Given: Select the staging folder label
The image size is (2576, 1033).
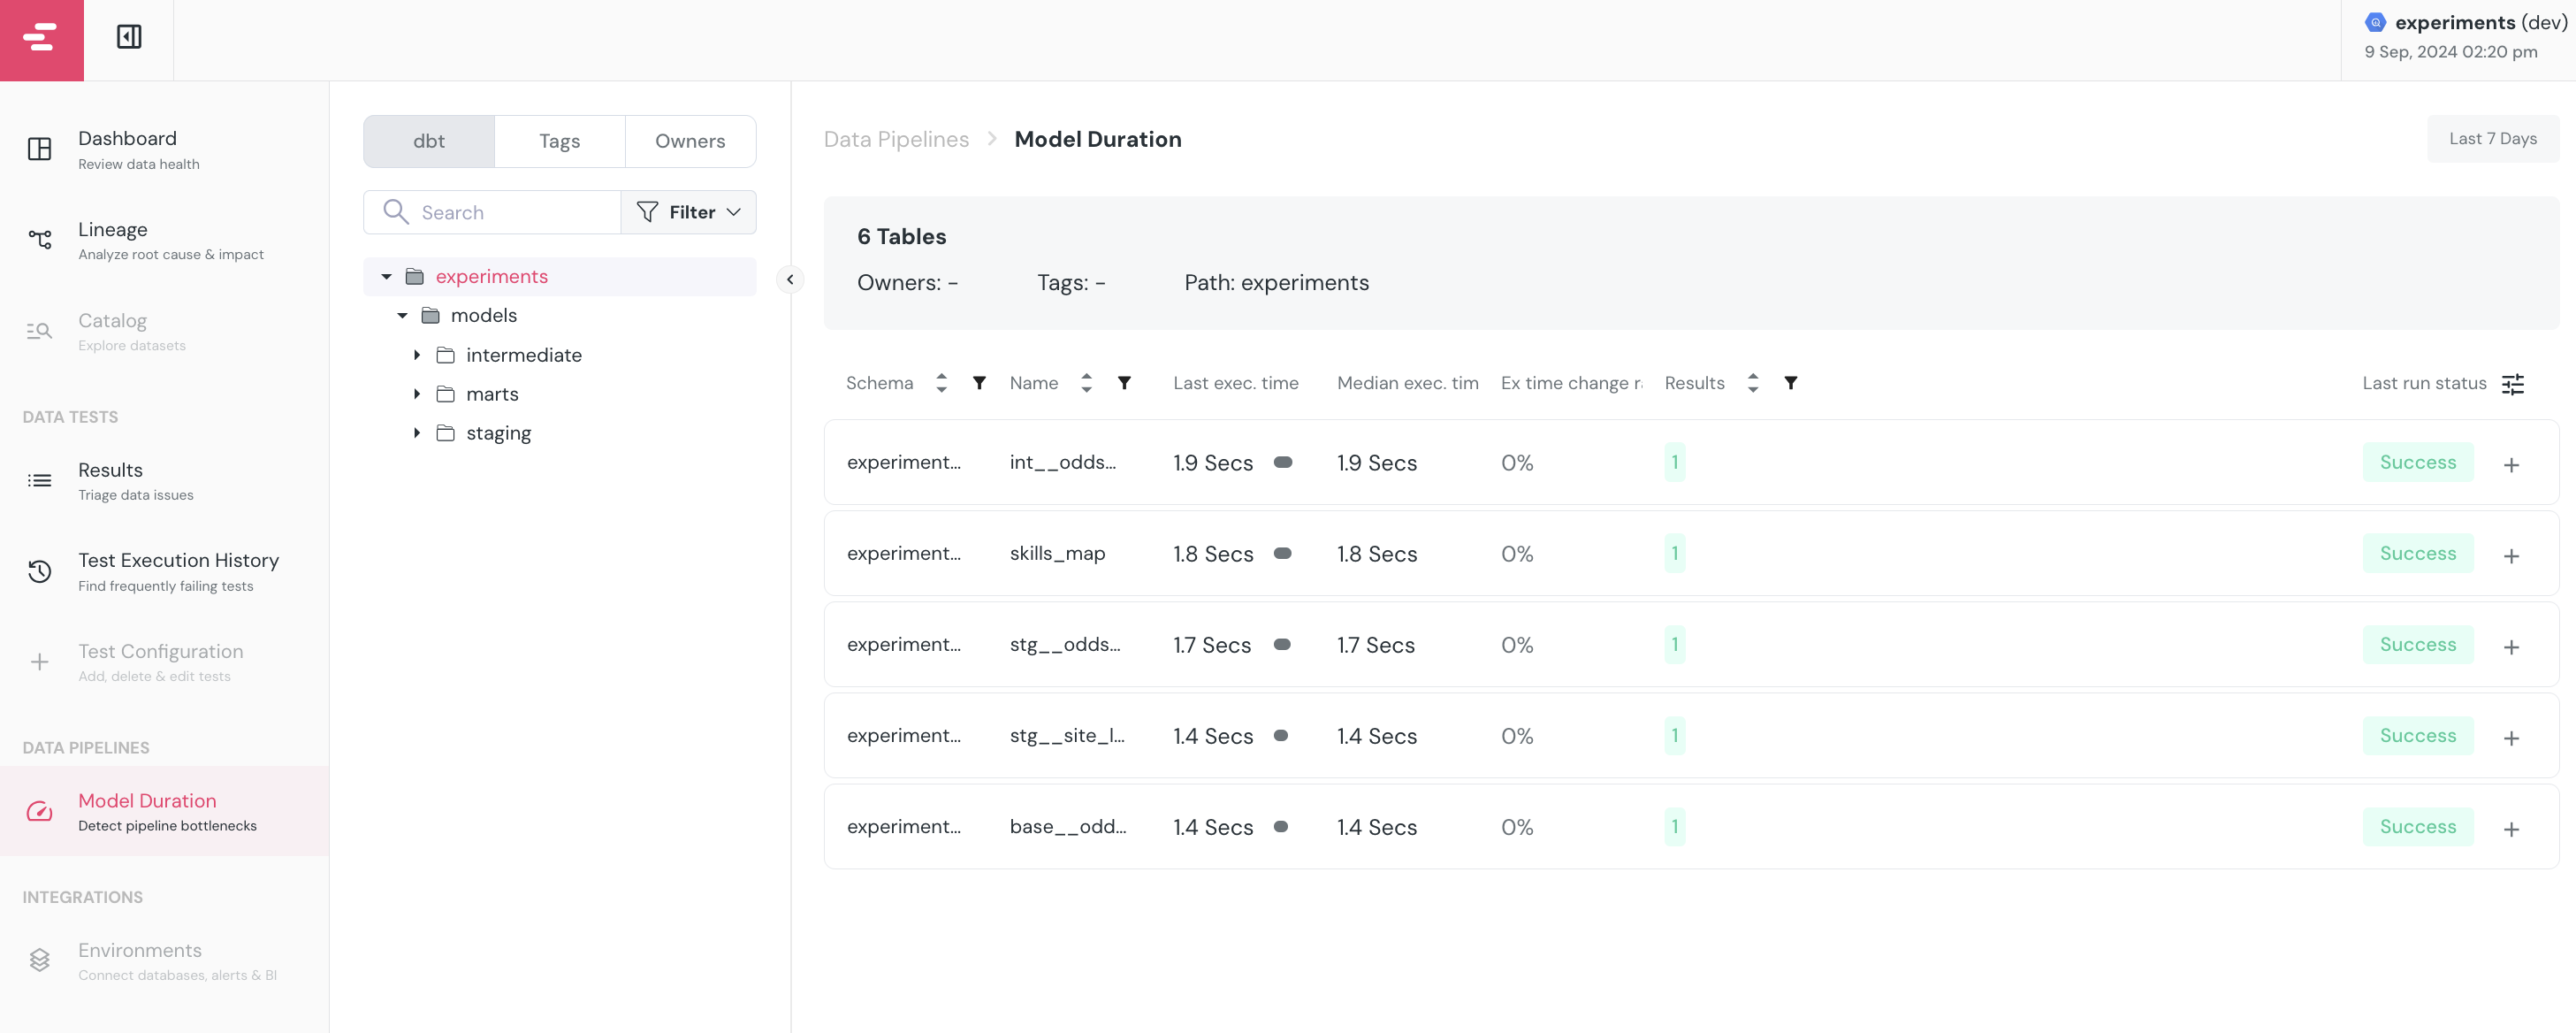Looking at the screenshot, I should coord(498,433).
